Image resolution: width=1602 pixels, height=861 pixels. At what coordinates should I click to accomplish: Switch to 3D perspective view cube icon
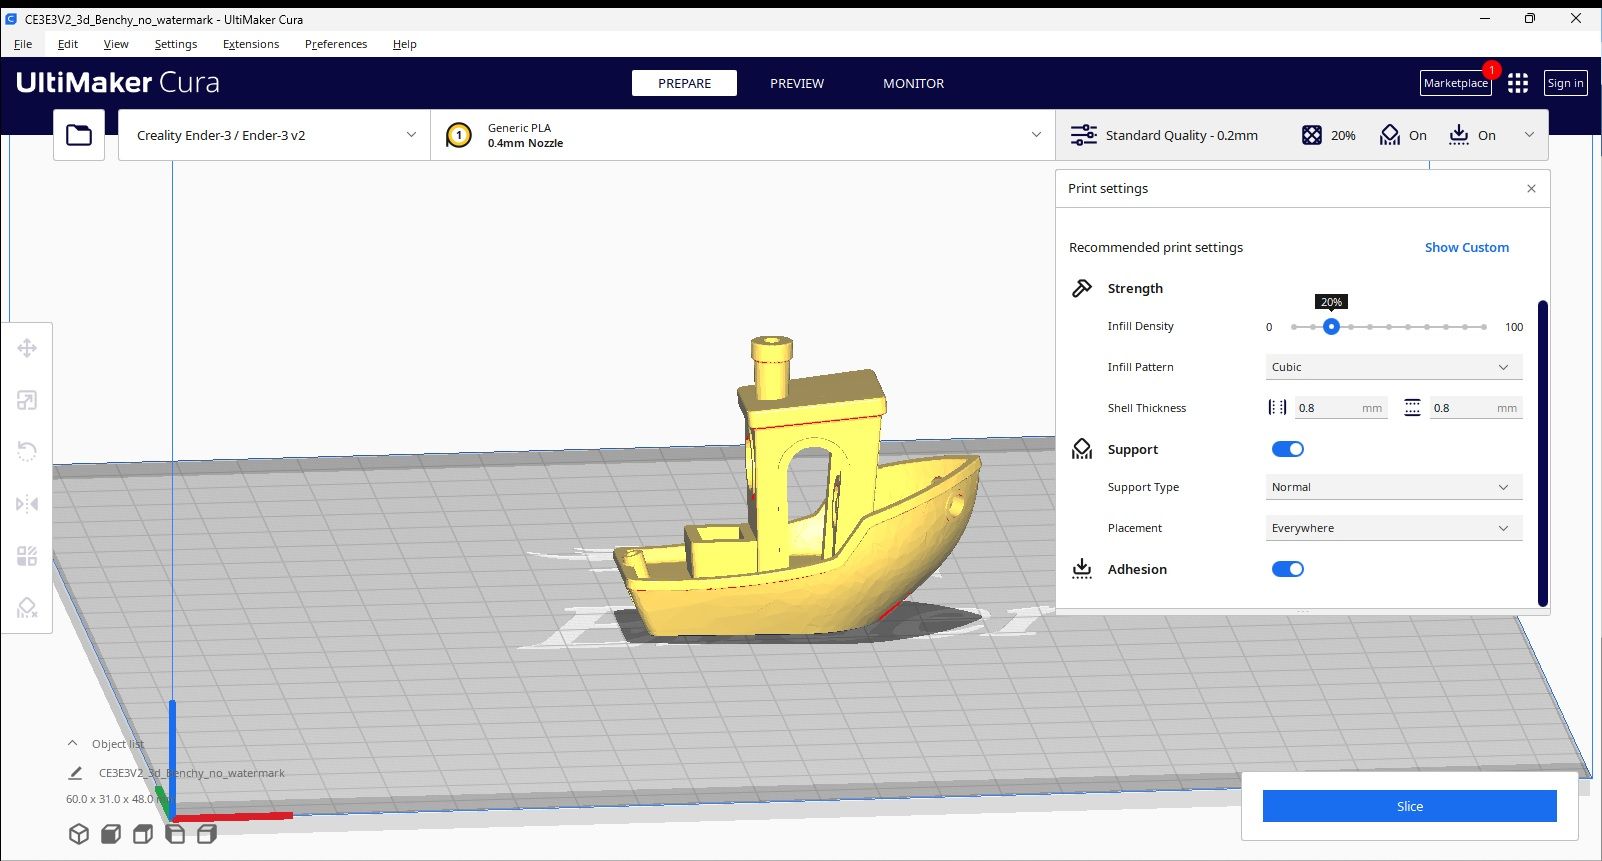(79, 834)
